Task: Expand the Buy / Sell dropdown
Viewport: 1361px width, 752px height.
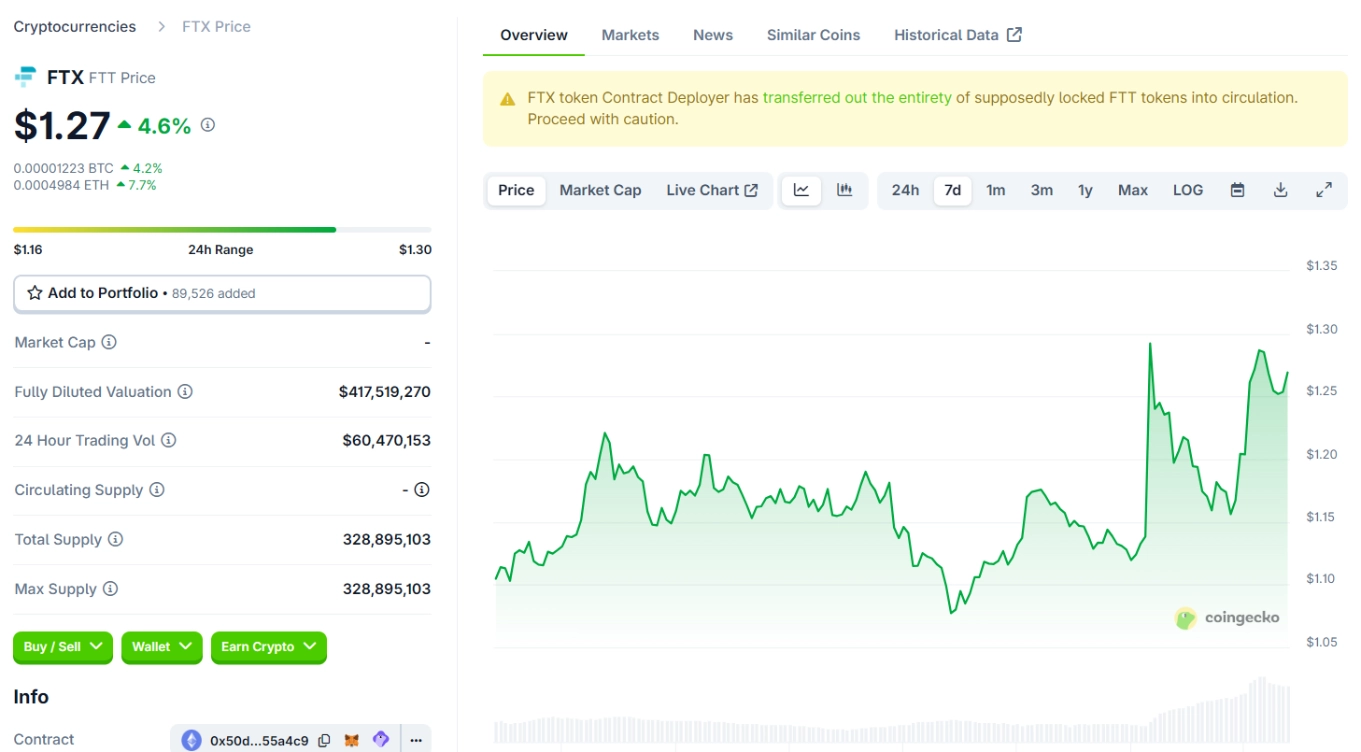Action: 63,647
